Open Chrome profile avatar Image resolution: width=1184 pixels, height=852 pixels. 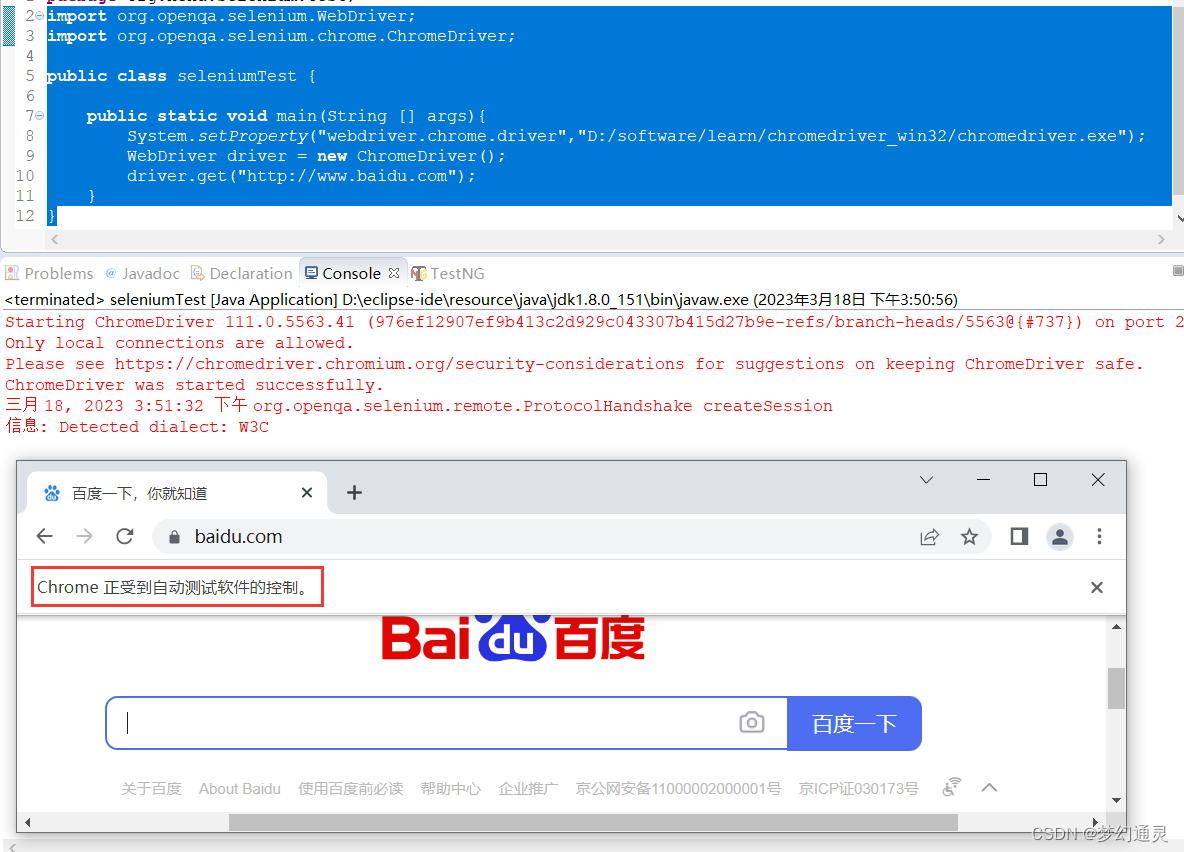1060,537
